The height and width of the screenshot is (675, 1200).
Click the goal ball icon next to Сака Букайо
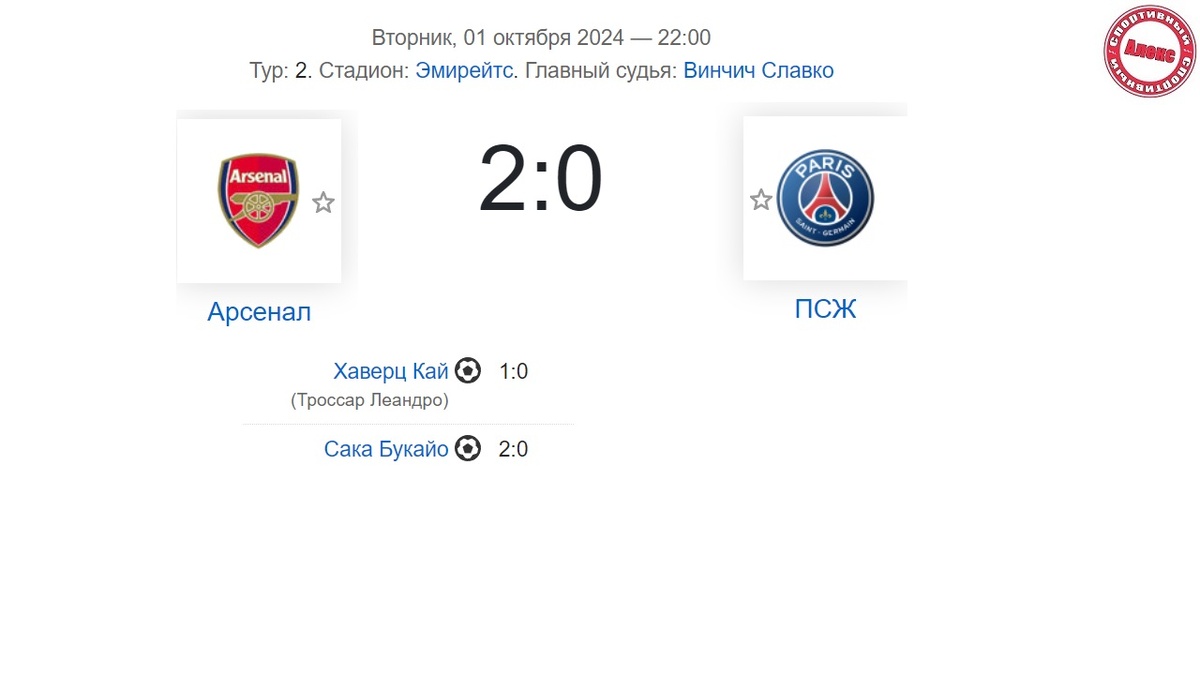pyautogui.click(x=467, y=448)
